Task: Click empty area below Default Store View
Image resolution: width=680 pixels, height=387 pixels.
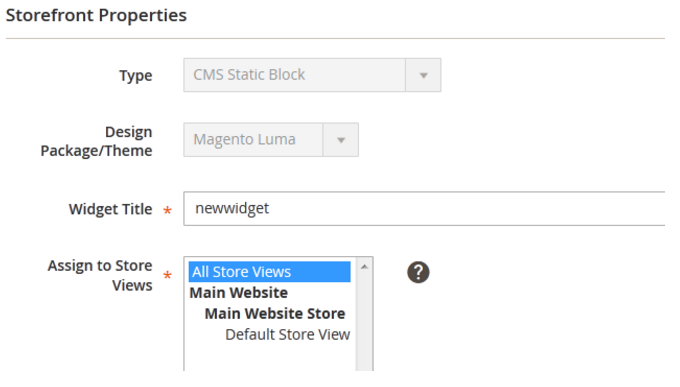Action: [x=269, y=358]
